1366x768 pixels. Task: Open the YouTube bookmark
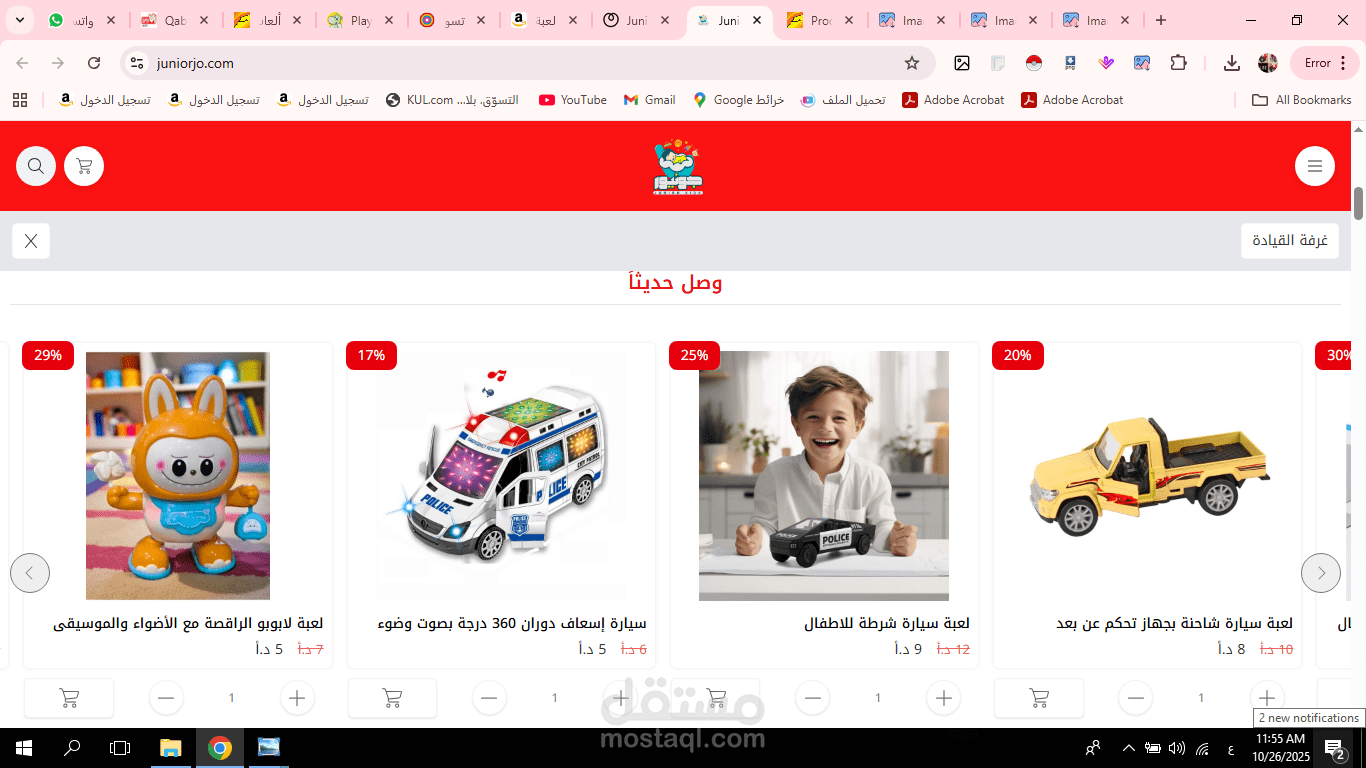[x=573, y=100]
